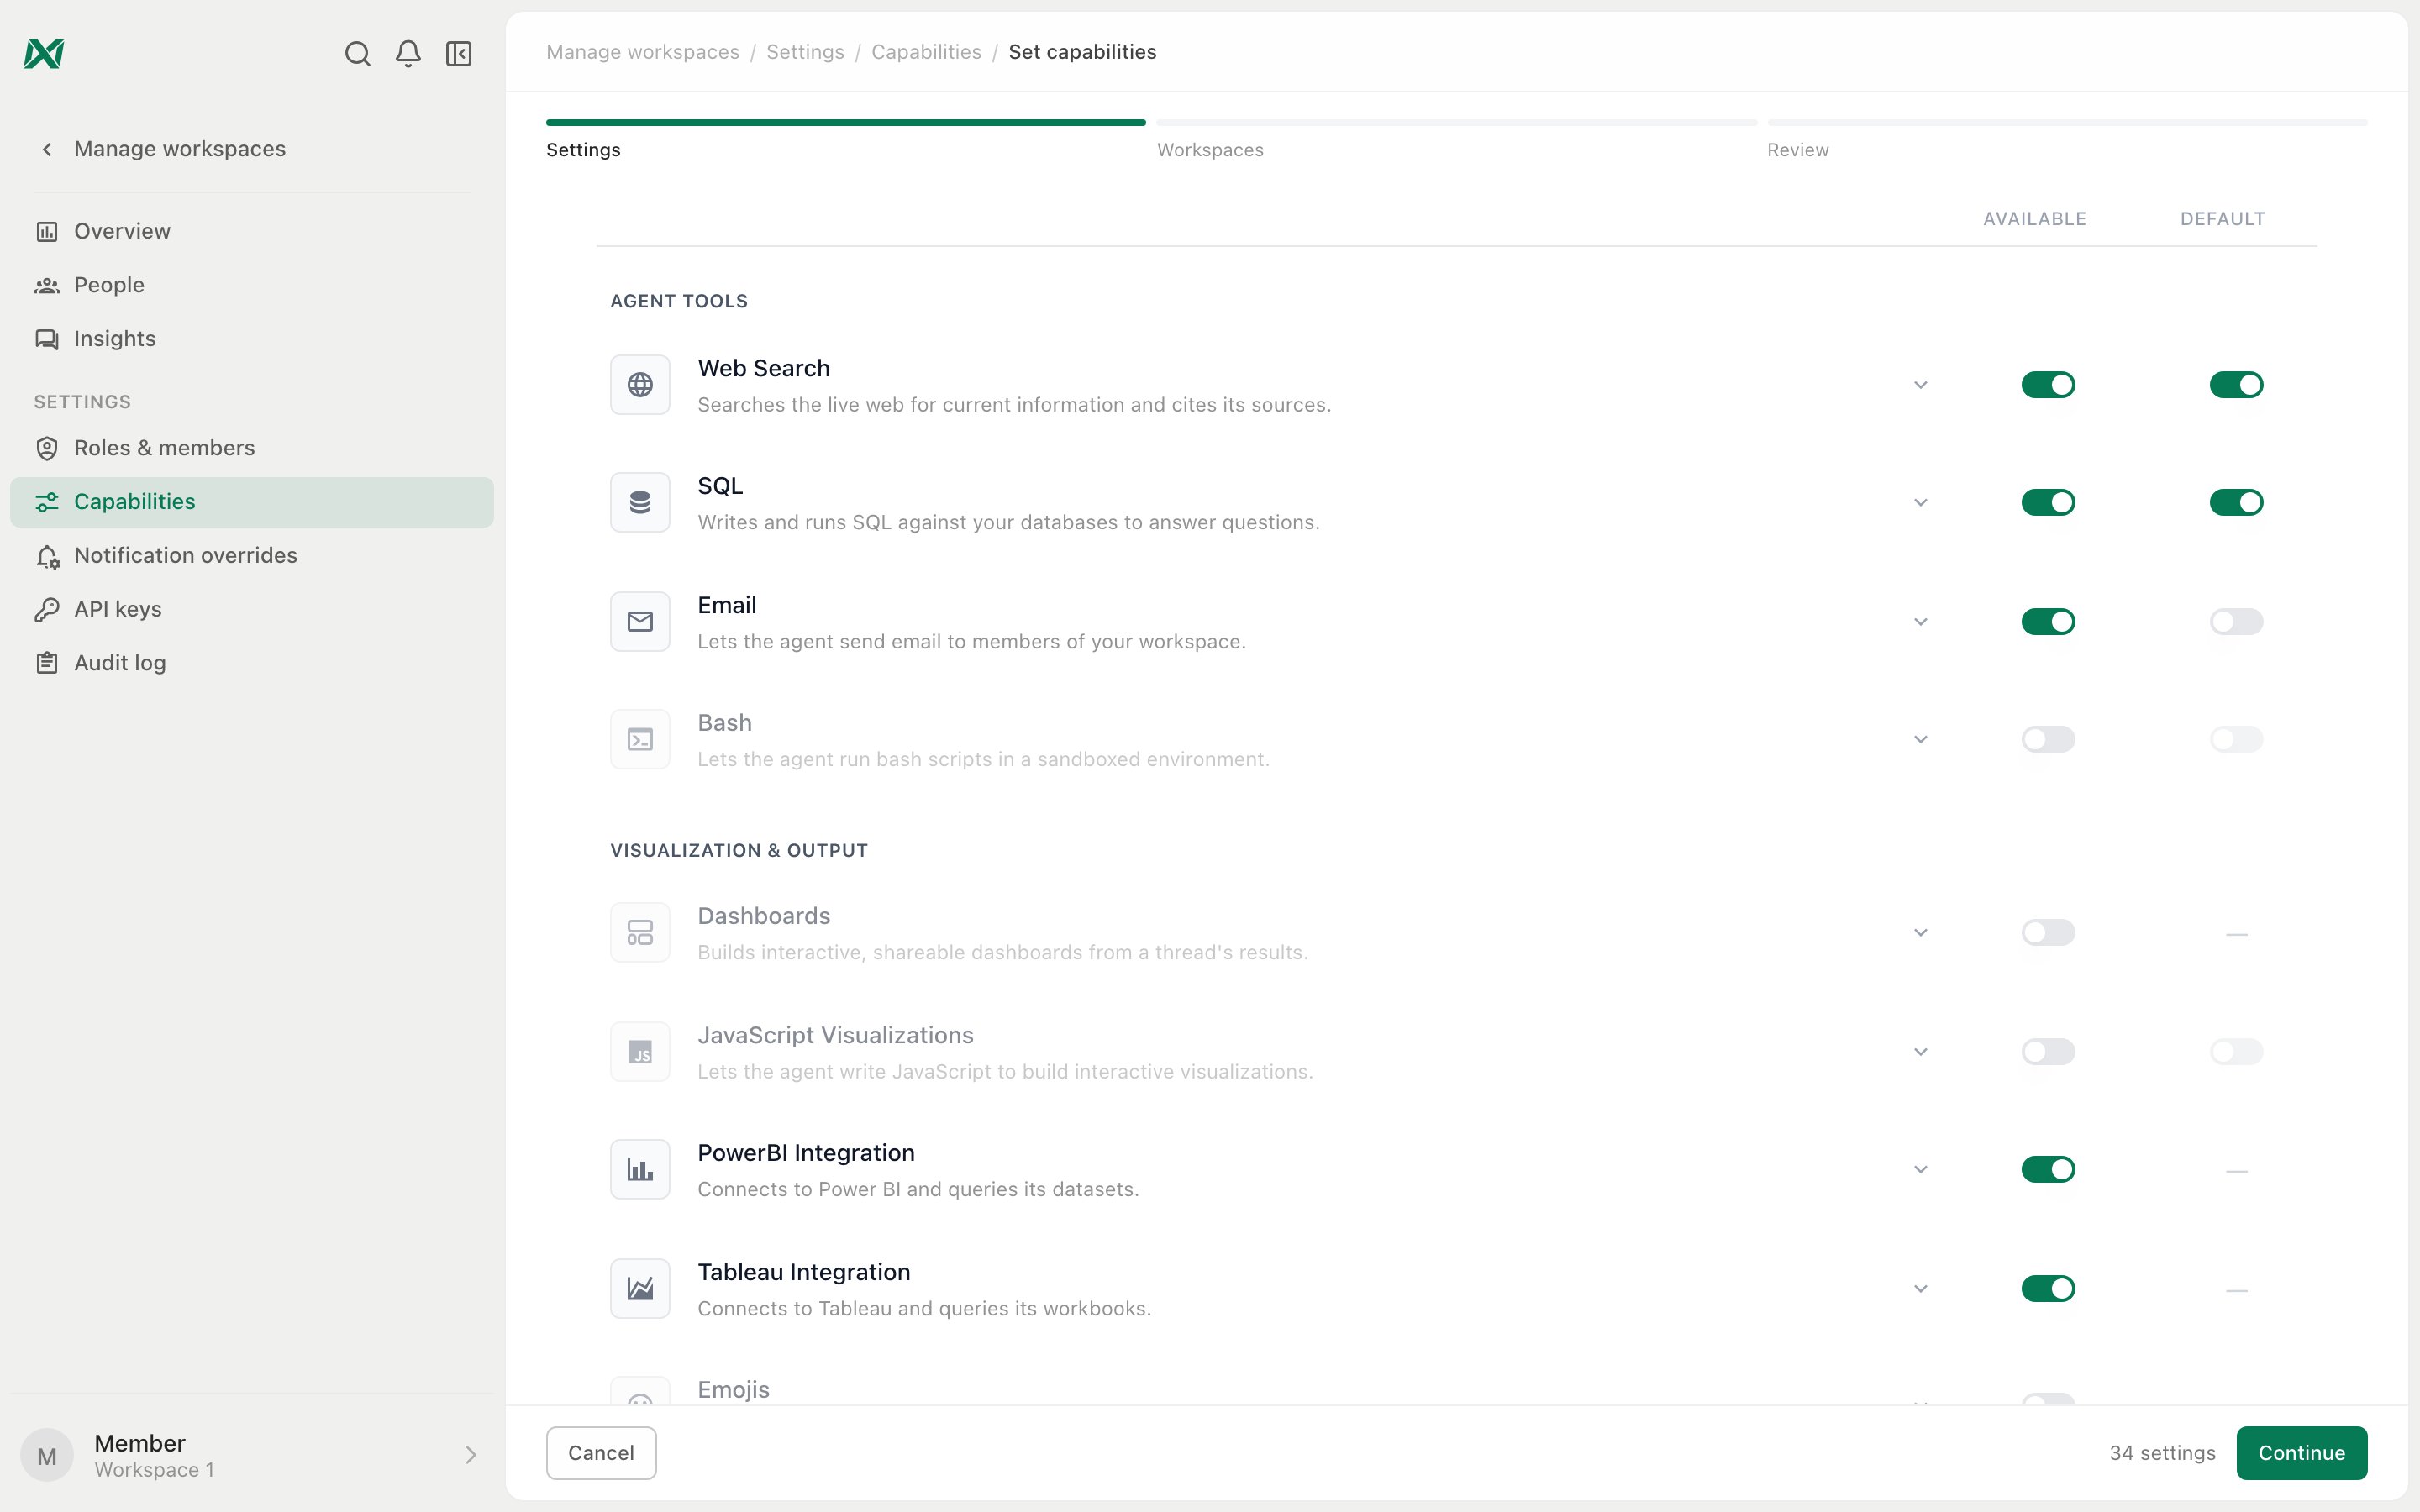Enable Email Default toggle

[x=2236, y=622]
